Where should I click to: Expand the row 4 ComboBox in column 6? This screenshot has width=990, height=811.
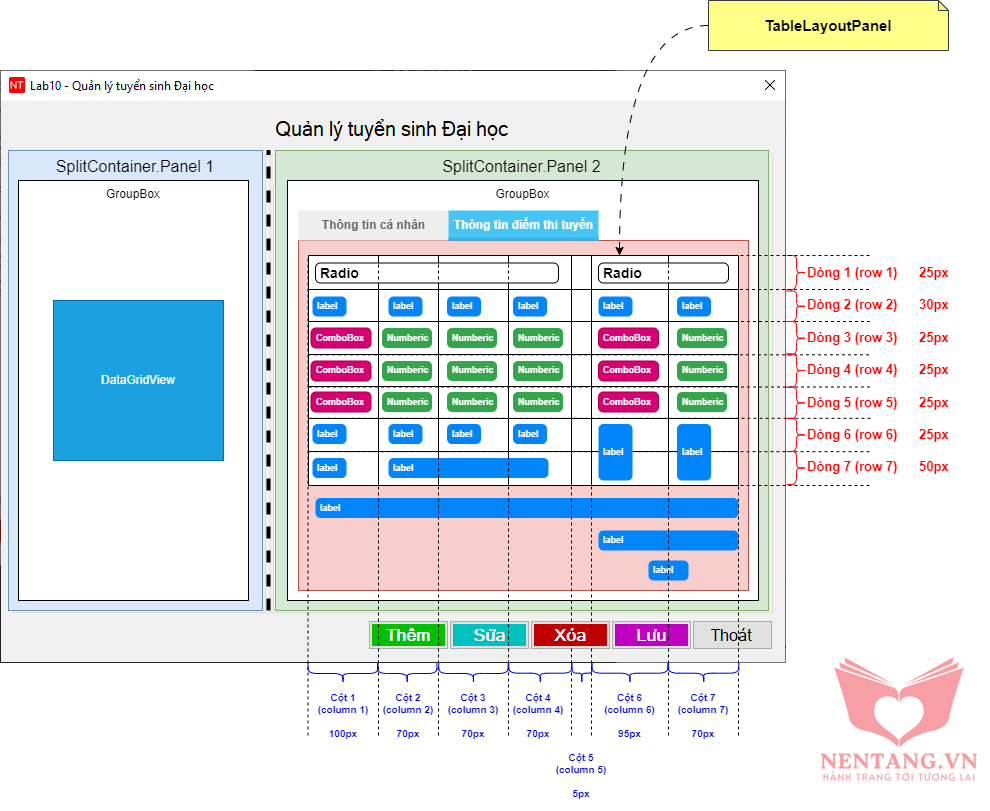pos(628,370)
